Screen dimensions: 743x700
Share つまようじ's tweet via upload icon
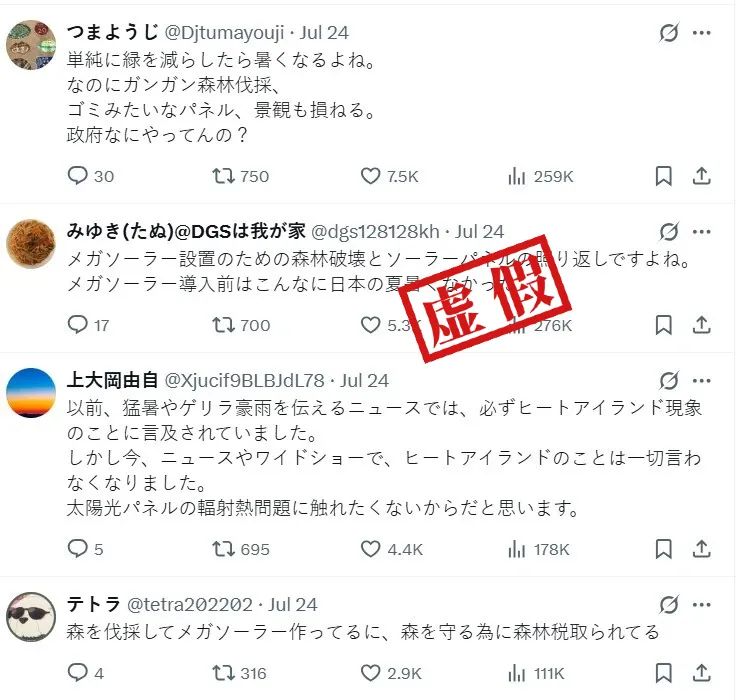[x=702, y=176]
